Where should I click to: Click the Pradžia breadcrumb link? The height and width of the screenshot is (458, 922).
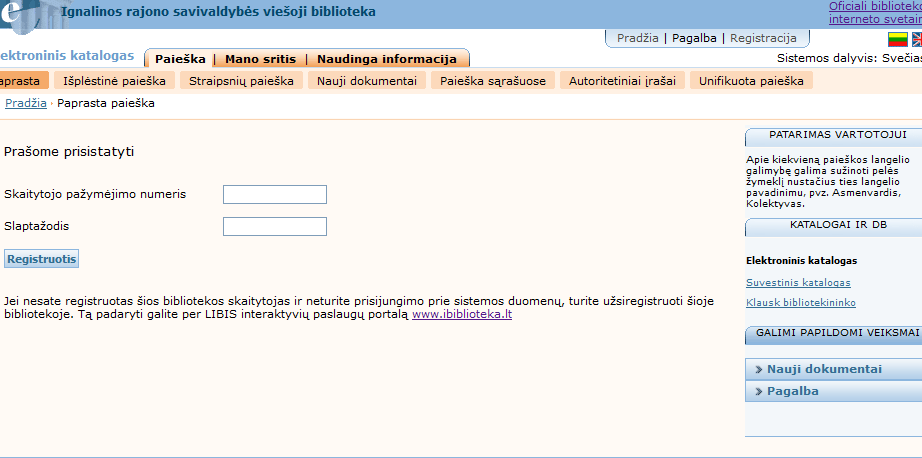click(25, 103)
